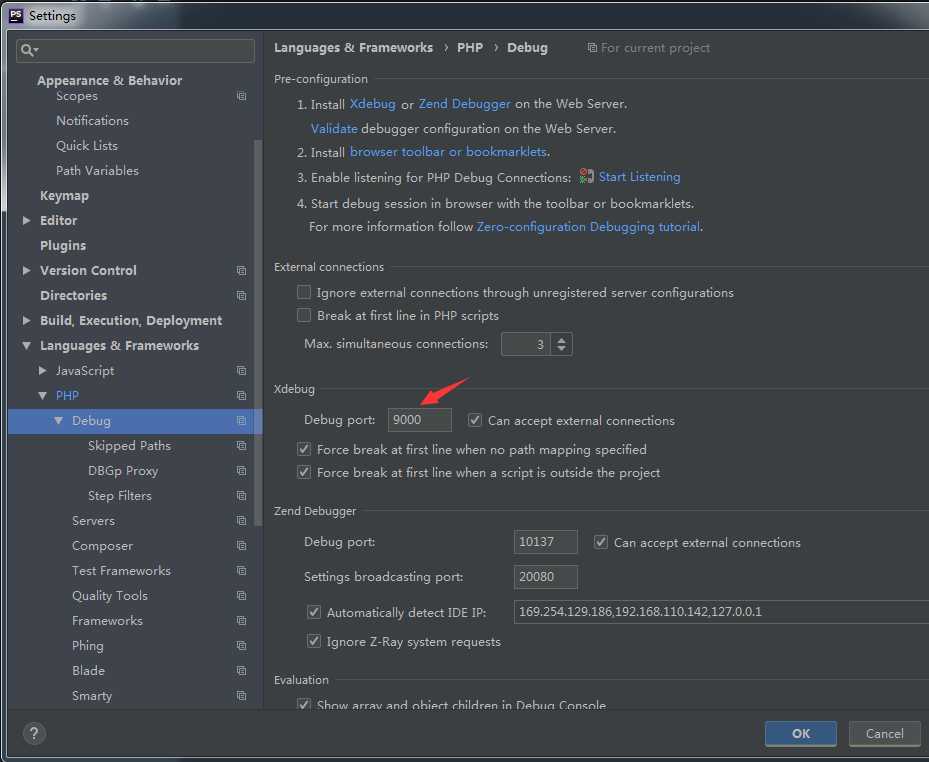Expand the Version Control section
Screen dimensions: 929x762
[27, 270]
